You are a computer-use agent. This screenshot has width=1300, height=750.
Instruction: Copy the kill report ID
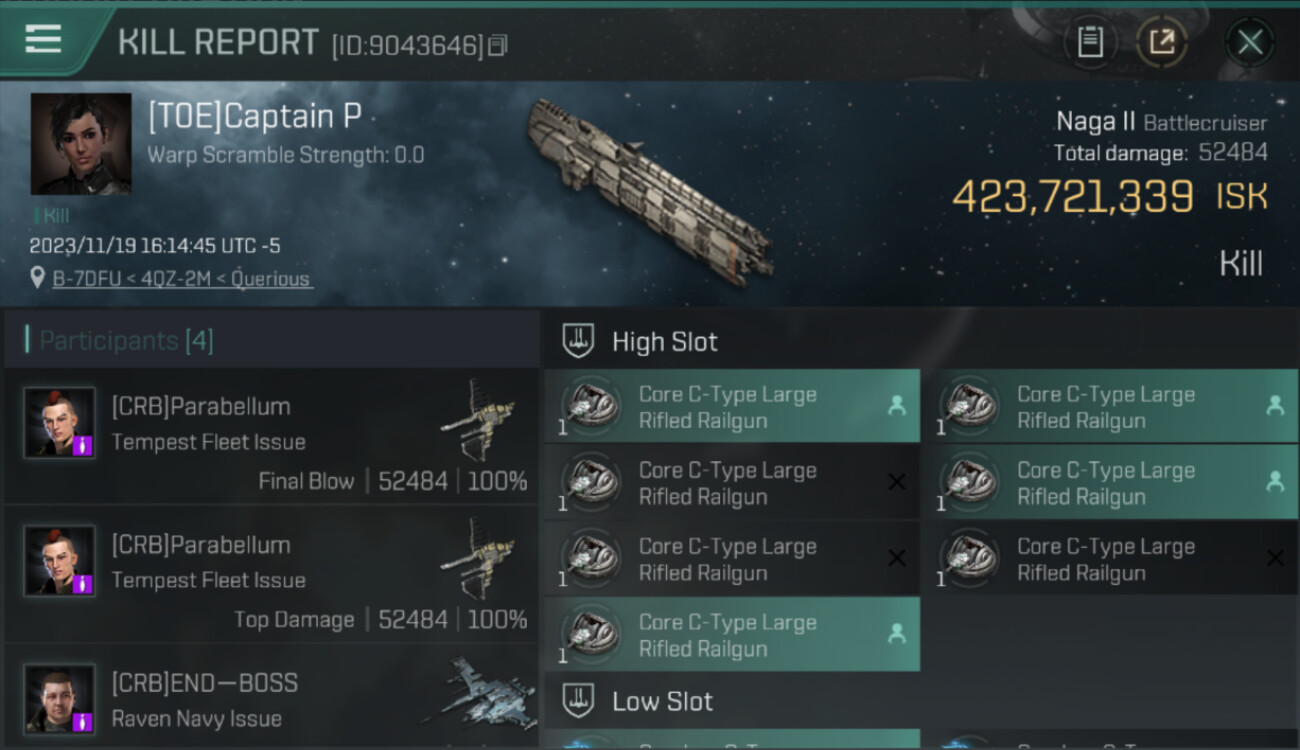coord(498,45)
